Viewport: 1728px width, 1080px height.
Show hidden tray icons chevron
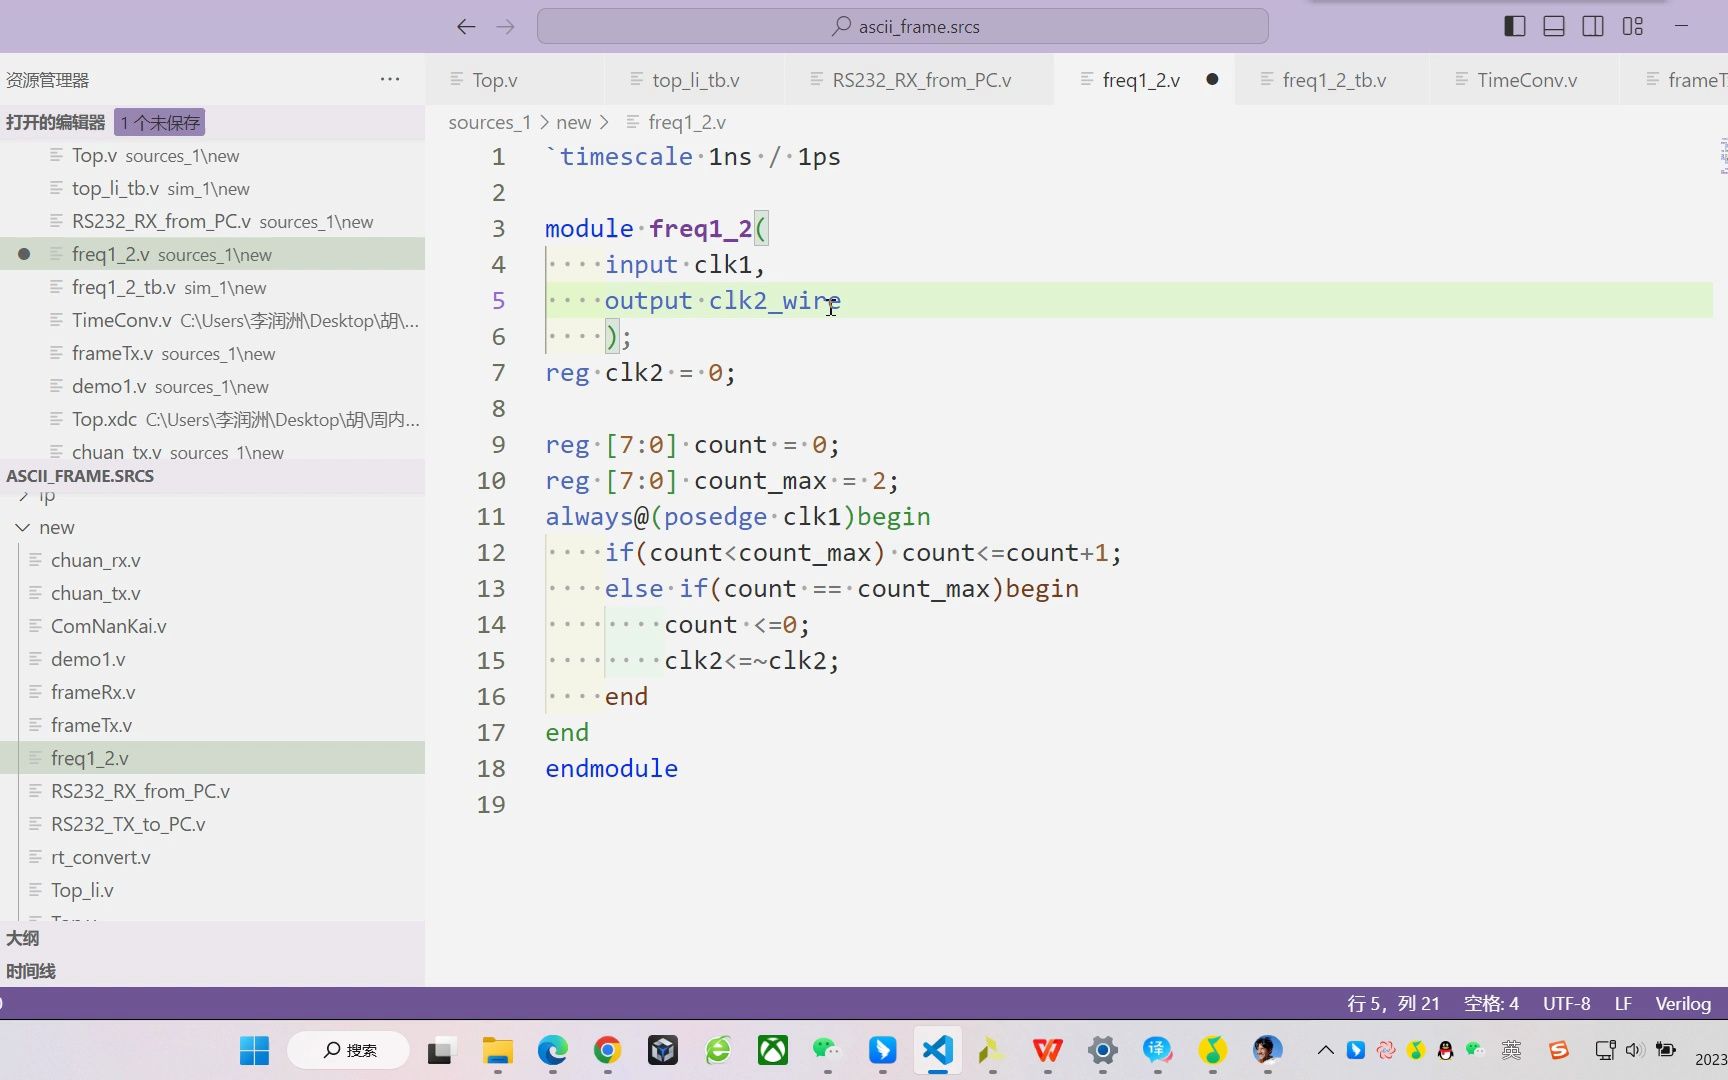[1325, 1050]
